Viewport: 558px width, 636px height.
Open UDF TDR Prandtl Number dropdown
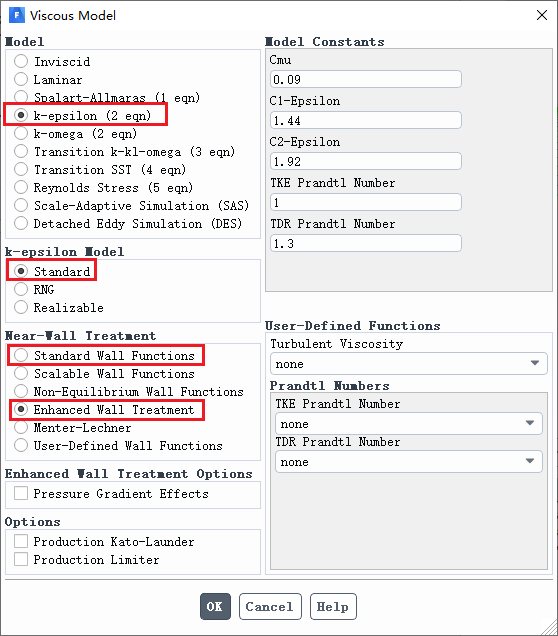point(409,462)
